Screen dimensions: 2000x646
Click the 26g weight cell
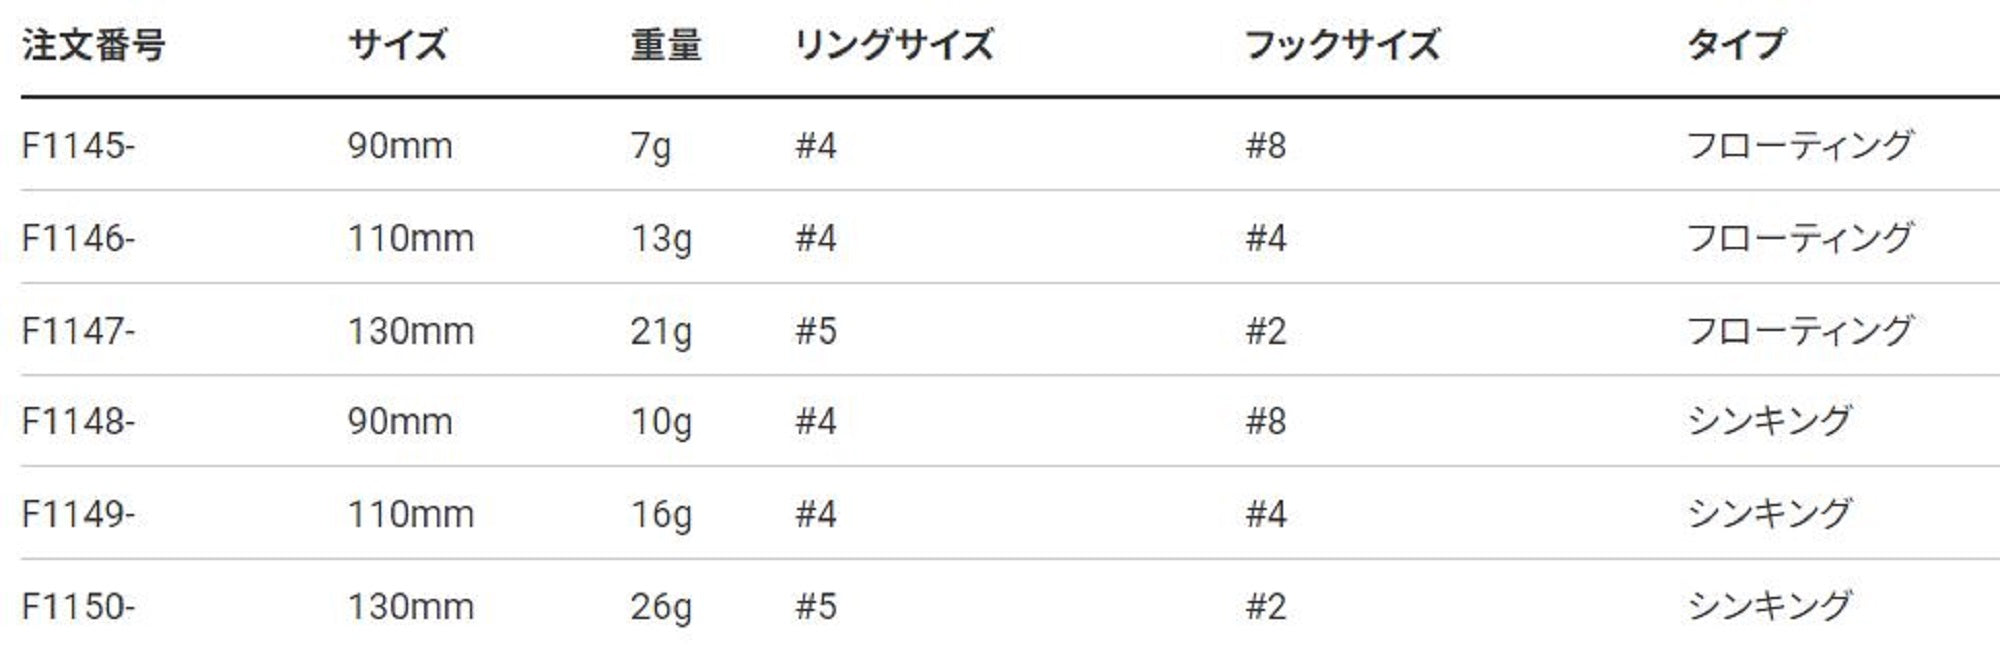pyautogui.click(x=660, y=606)
